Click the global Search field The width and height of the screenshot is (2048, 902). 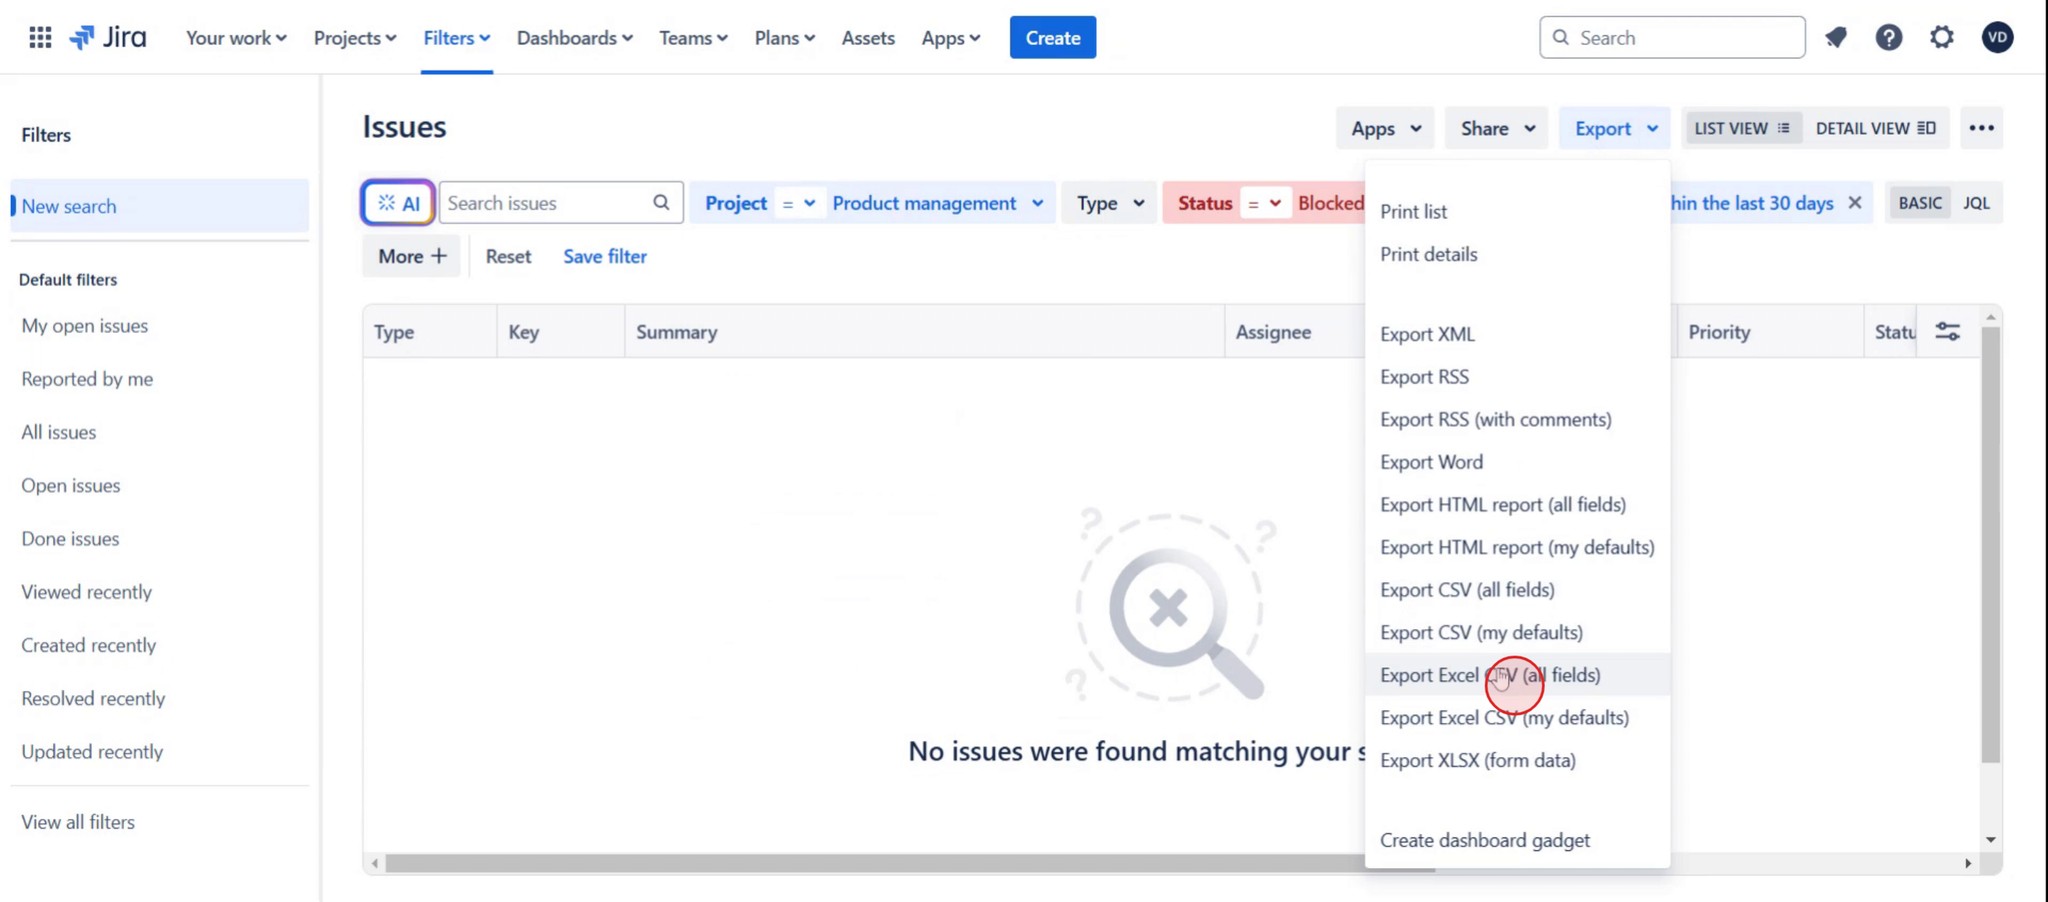click(1671, 37)
